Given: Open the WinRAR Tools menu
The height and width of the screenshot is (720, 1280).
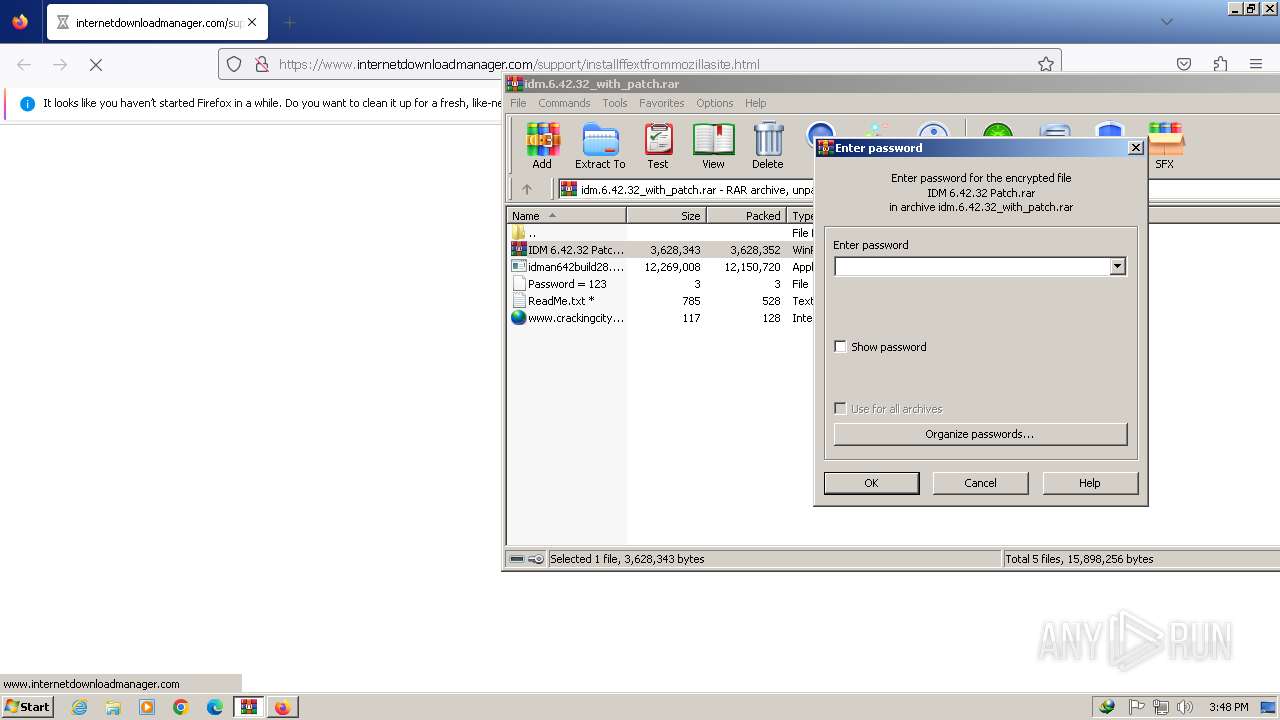Looking at the screenshot, I should click(615, 103).
